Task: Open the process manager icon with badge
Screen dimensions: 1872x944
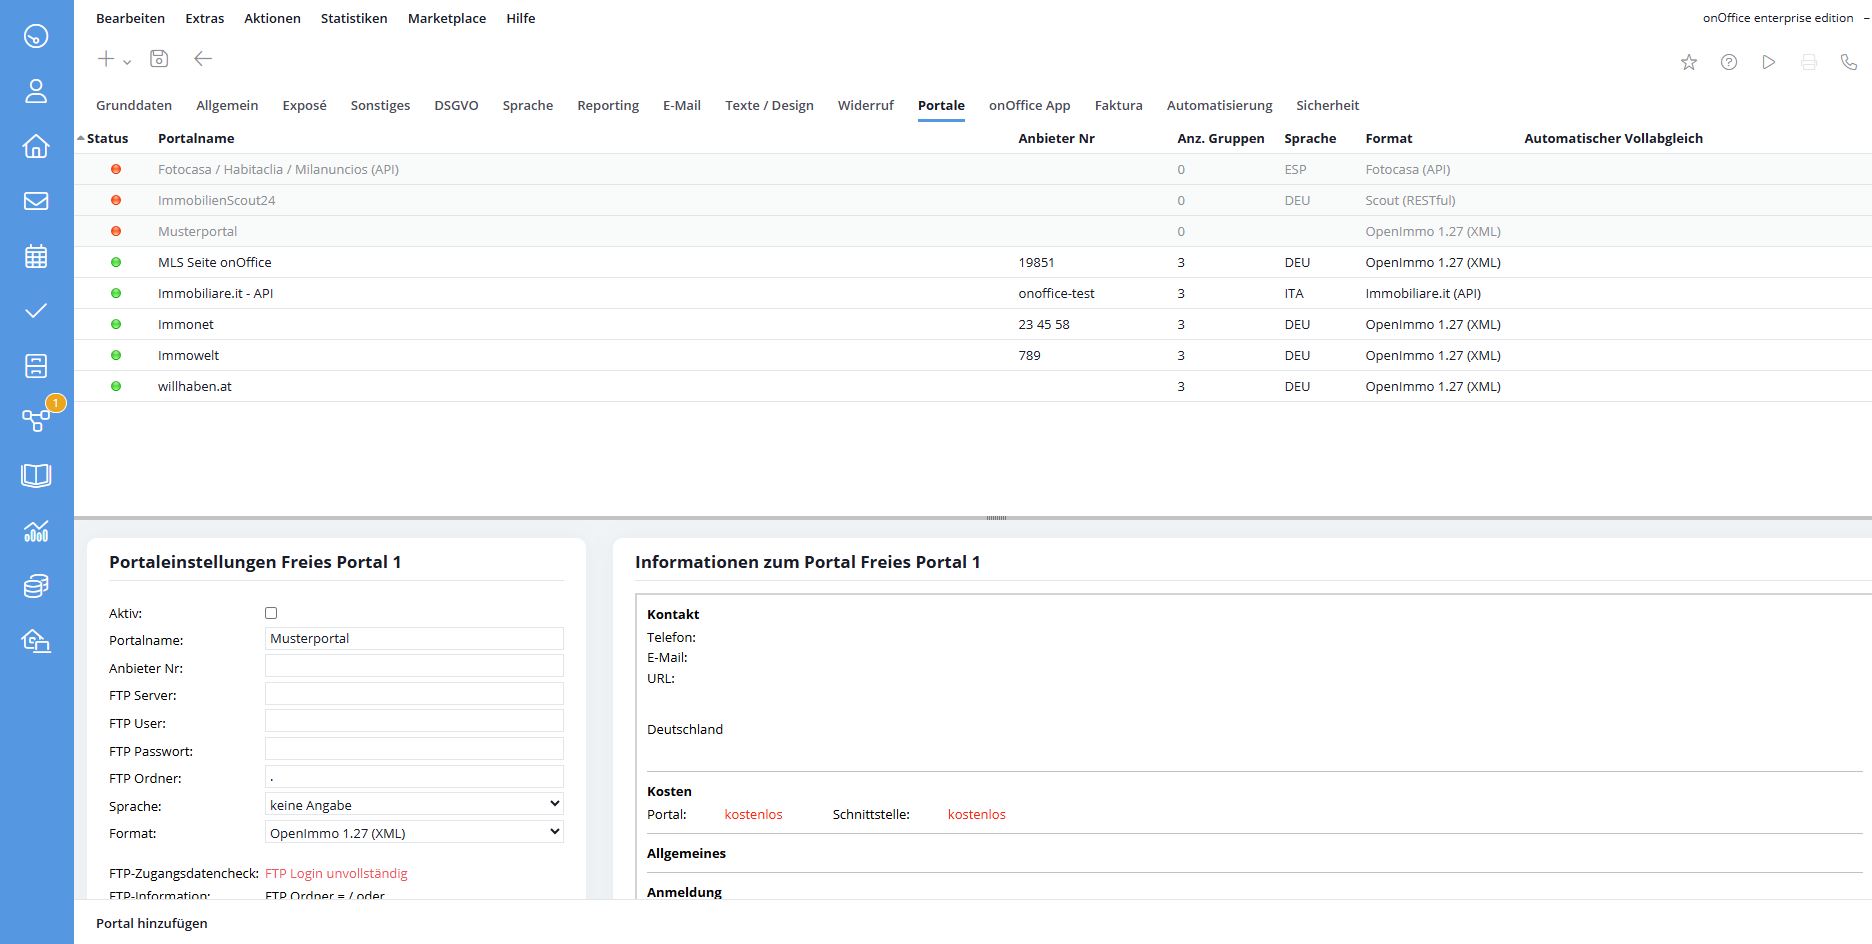Action: click(x=36, y=420)
